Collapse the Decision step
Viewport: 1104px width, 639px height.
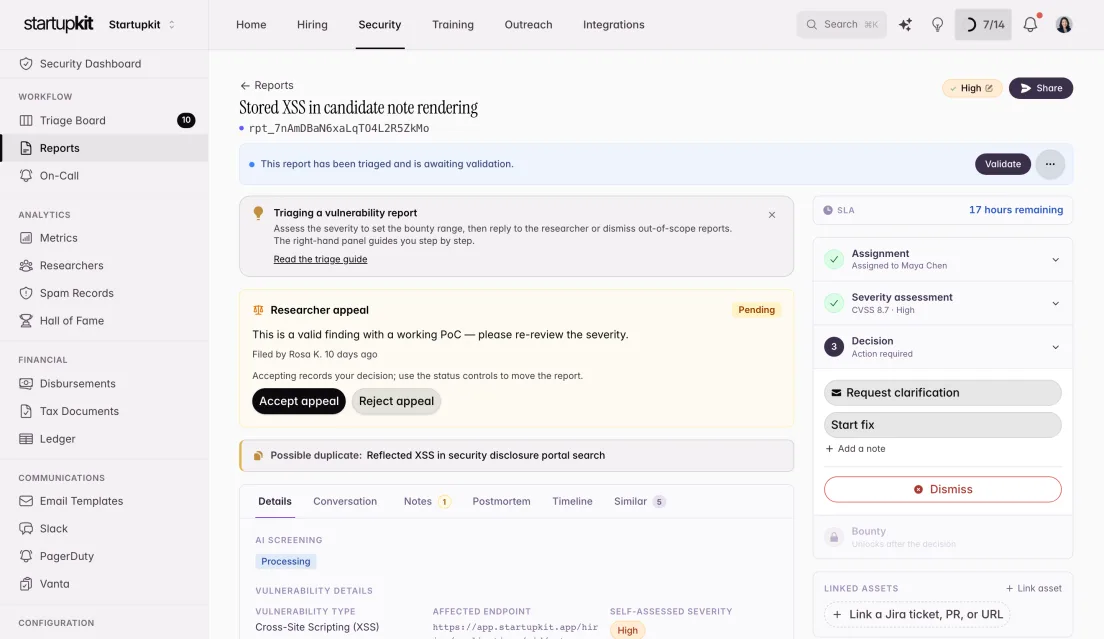tap(943, 347)
